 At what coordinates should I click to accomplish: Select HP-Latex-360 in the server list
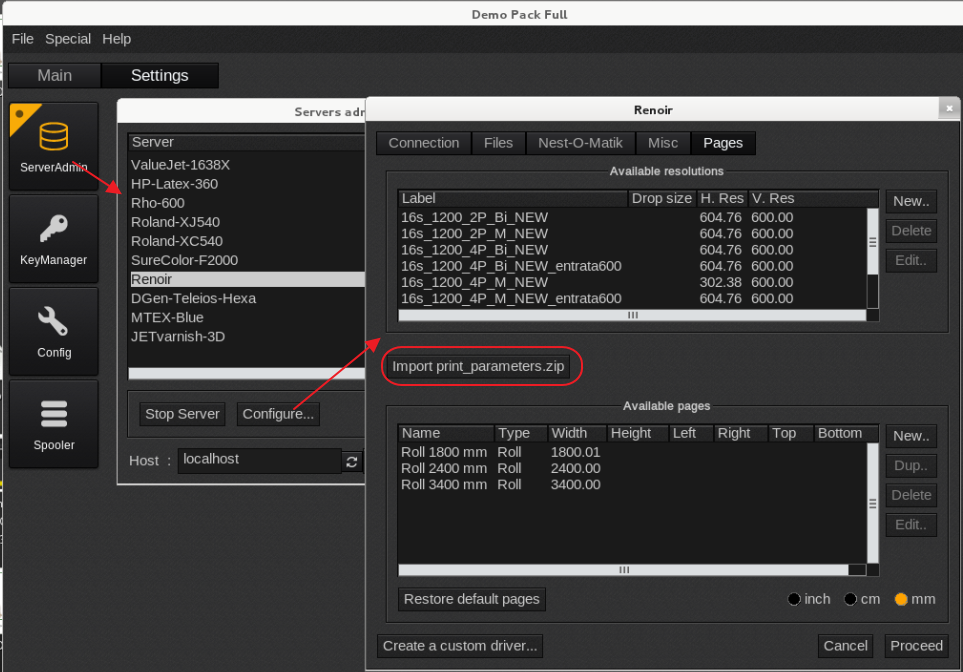point(174,184)
